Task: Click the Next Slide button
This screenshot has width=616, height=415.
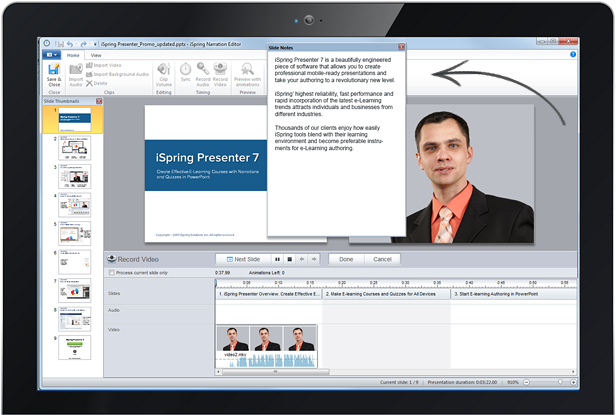Action: coord(243,259)
